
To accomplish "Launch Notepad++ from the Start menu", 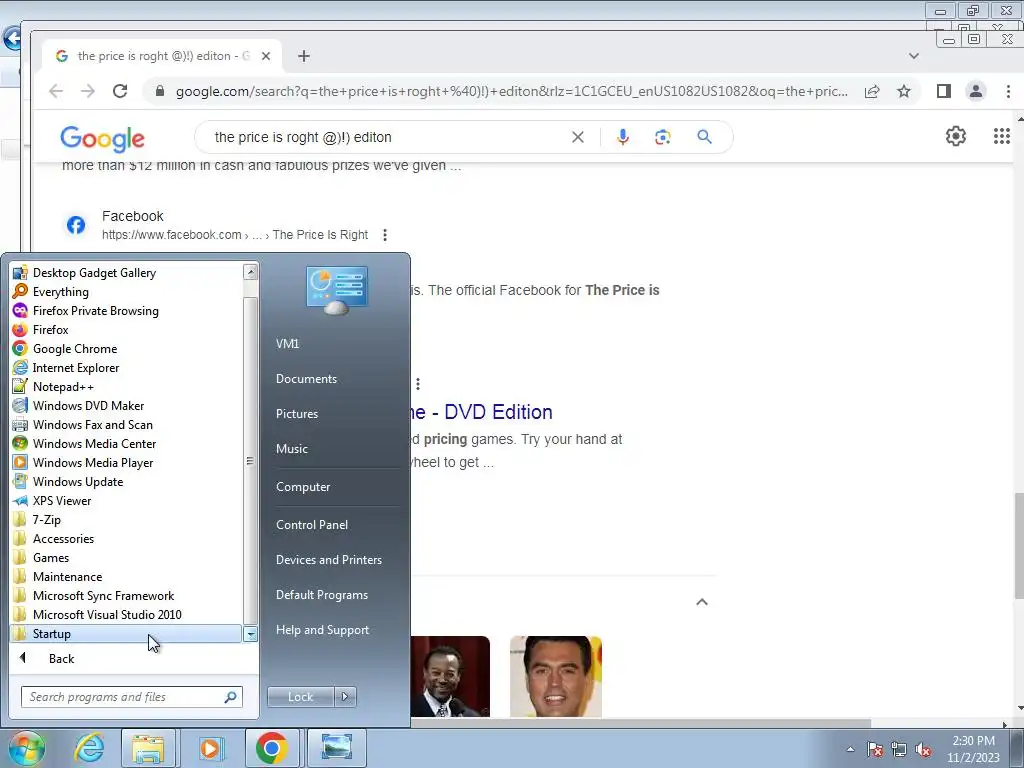I will click(127, 387).
